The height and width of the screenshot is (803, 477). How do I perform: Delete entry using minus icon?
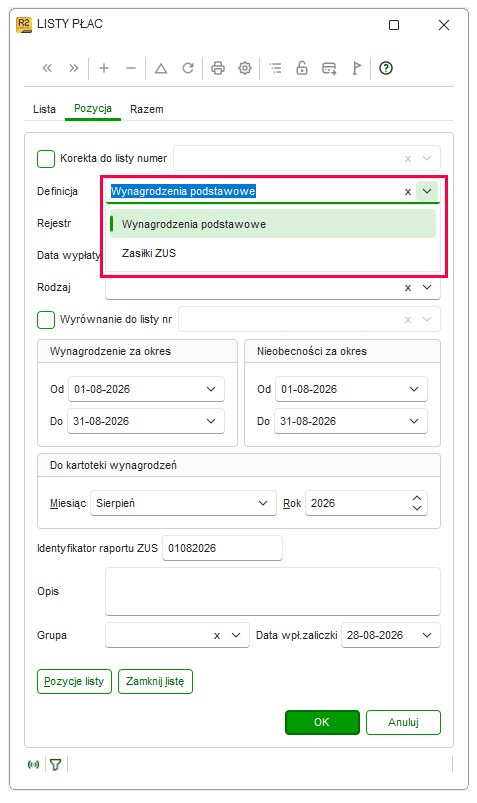pos(131,68)
